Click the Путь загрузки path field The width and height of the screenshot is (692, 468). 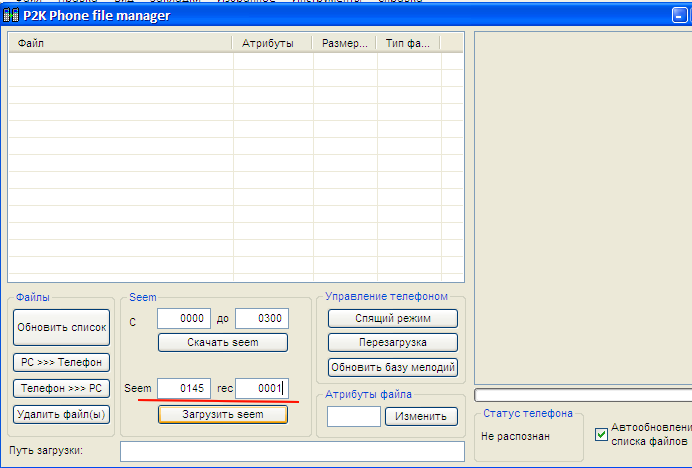pyautogui.click(x=292, y=452)
